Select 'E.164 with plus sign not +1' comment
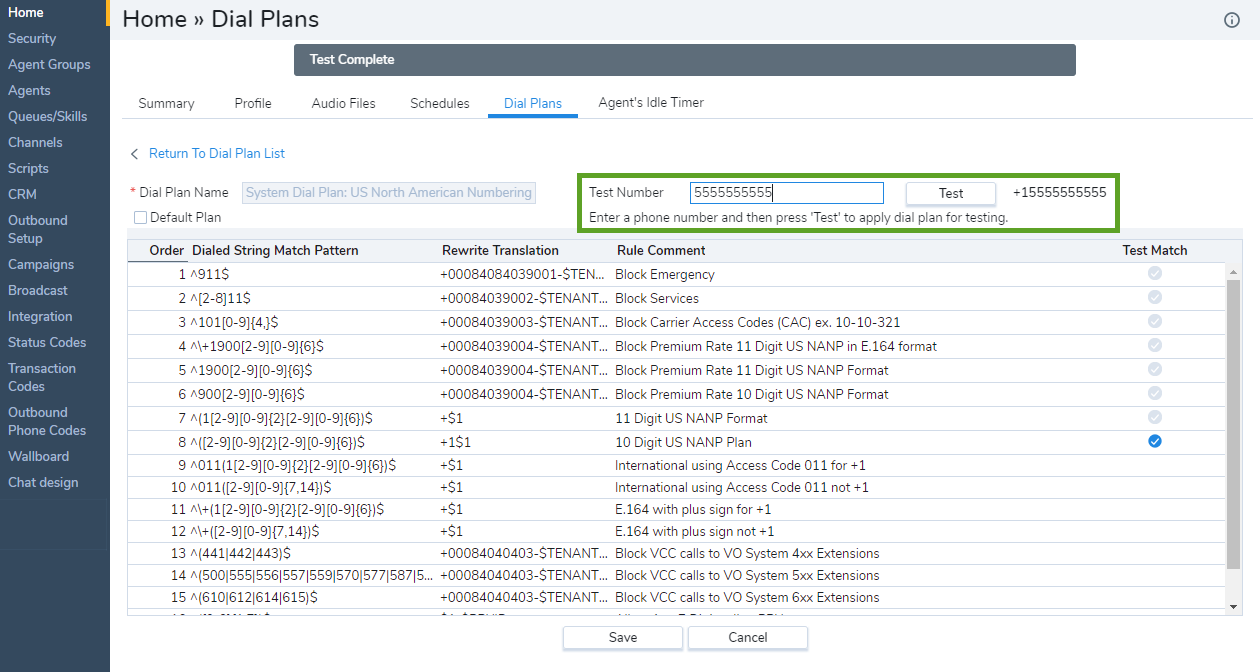This screenshot has width=1260, height=672. coord(695,531)
